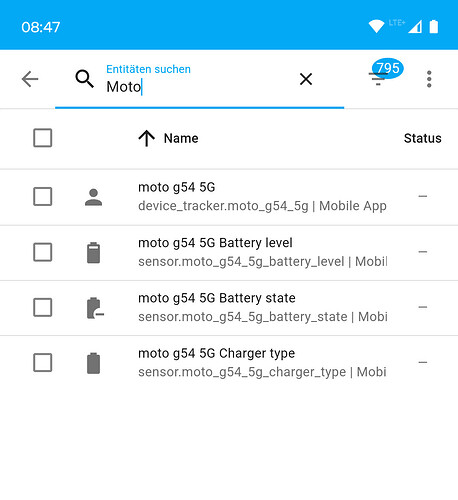This screenshot has height=500, width=458.
Task: Click the Battery state battery-minus icon
Action: coord(95,308)
